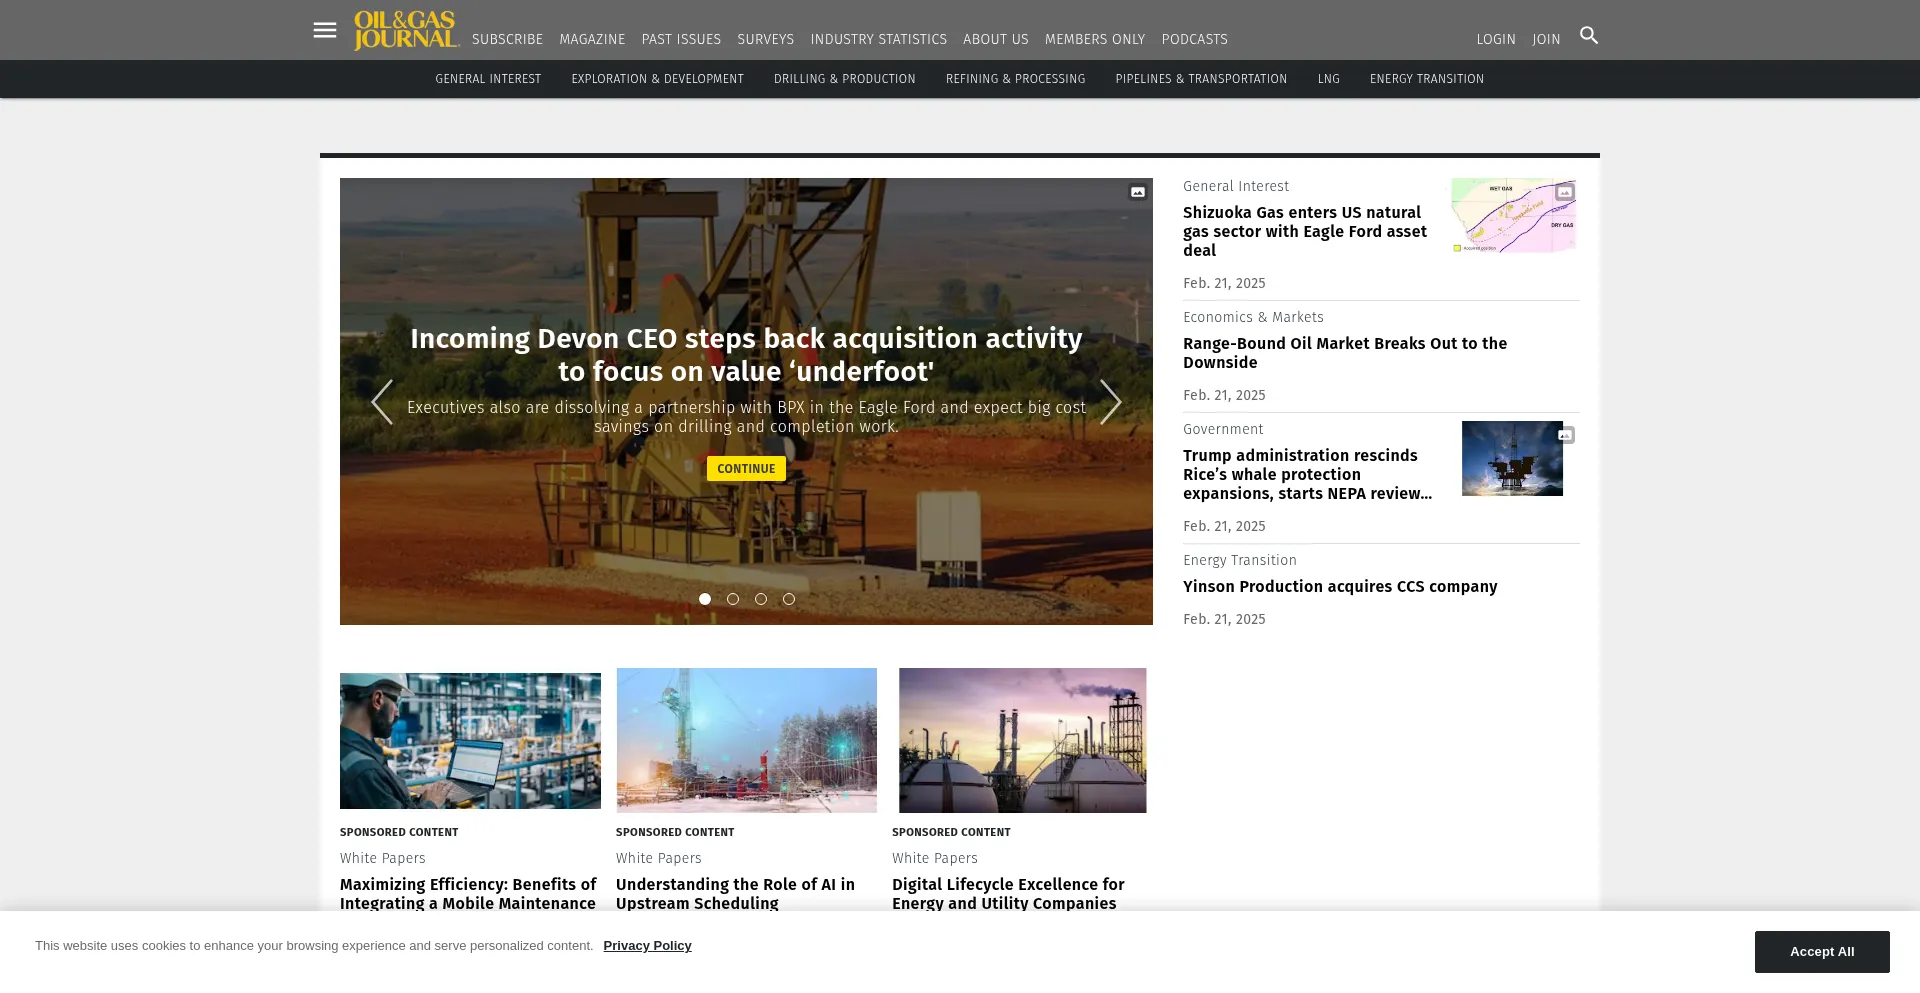1920x993 pixels.
Task: Select Drilling & Production category tab
Action: coord(844,79)
